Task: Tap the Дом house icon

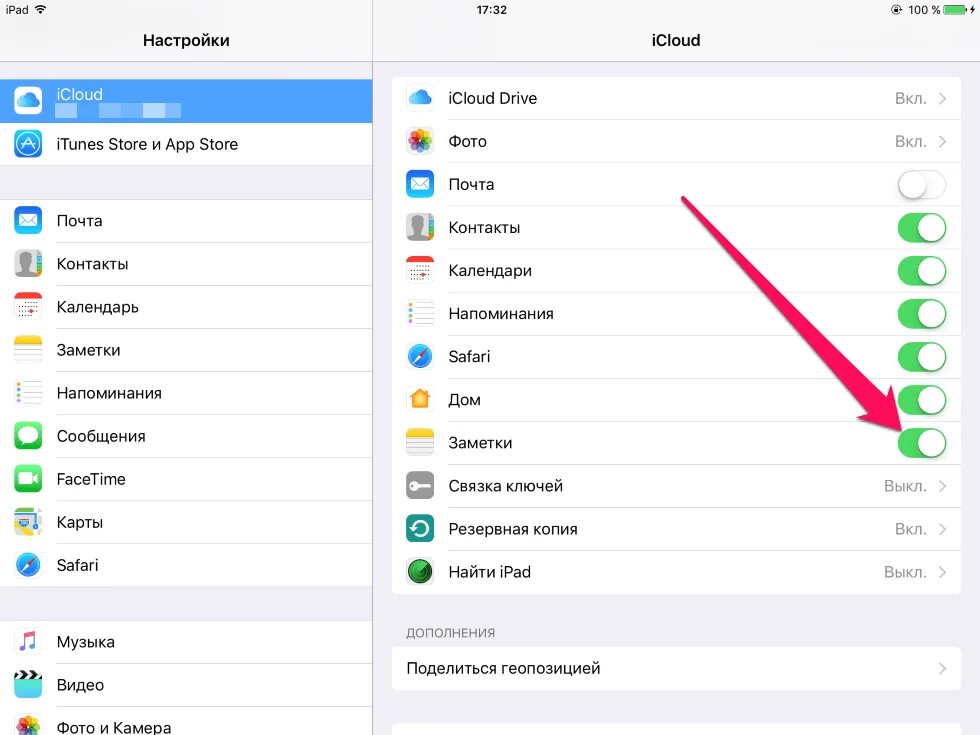Action: [420, 399]
